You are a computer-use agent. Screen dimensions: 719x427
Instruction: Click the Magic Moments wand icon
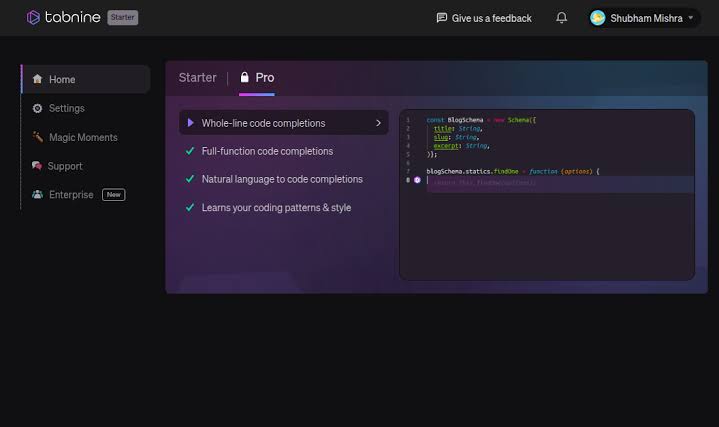pos(38,137)
